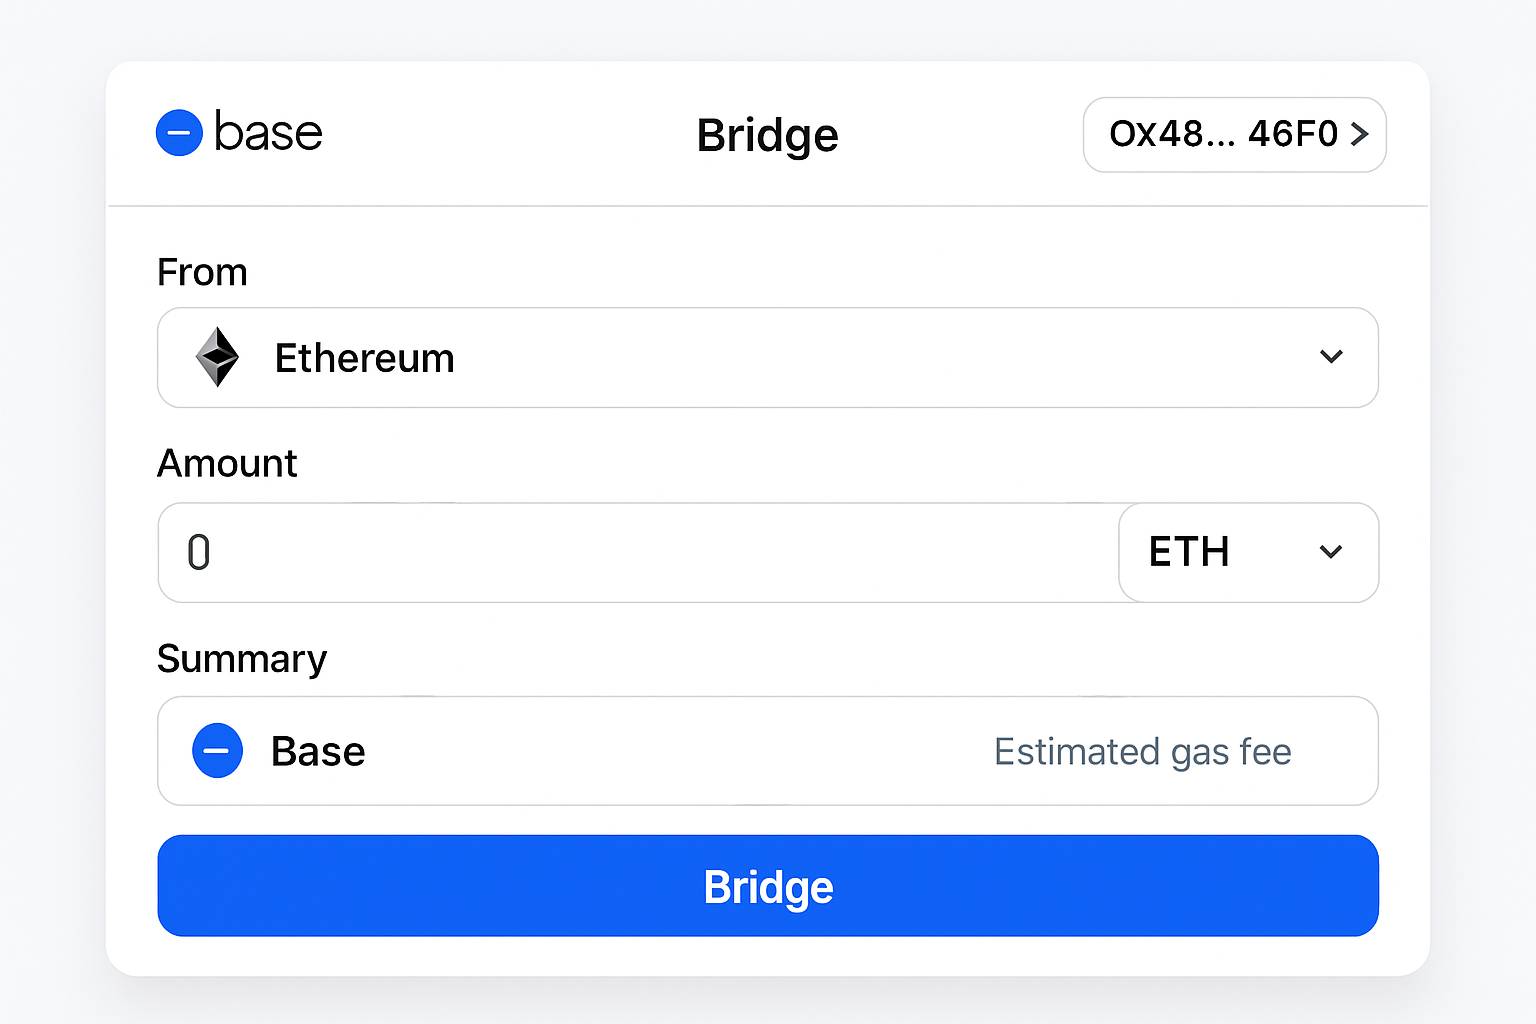The width and height of the screenshot is (1536, 1024).
Task: Click the ETH dropdown chevron arrow
Action: coord(1331,552)
